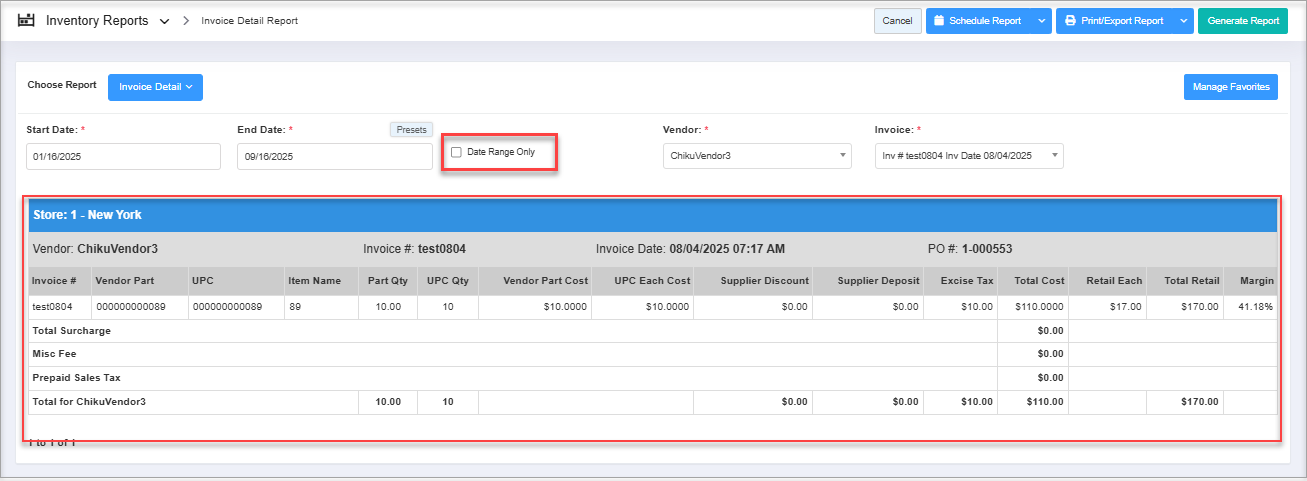The height and width of the screenshot is (481, 1307).
Task: Click the Total Cost column header
Action: [1038, 281]
